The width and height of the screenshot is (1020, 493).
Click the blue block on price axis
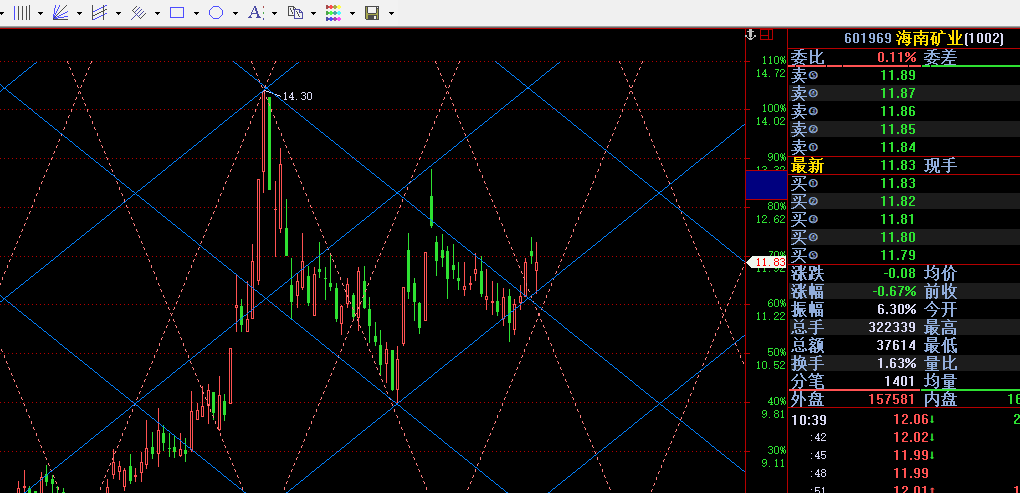766,185
